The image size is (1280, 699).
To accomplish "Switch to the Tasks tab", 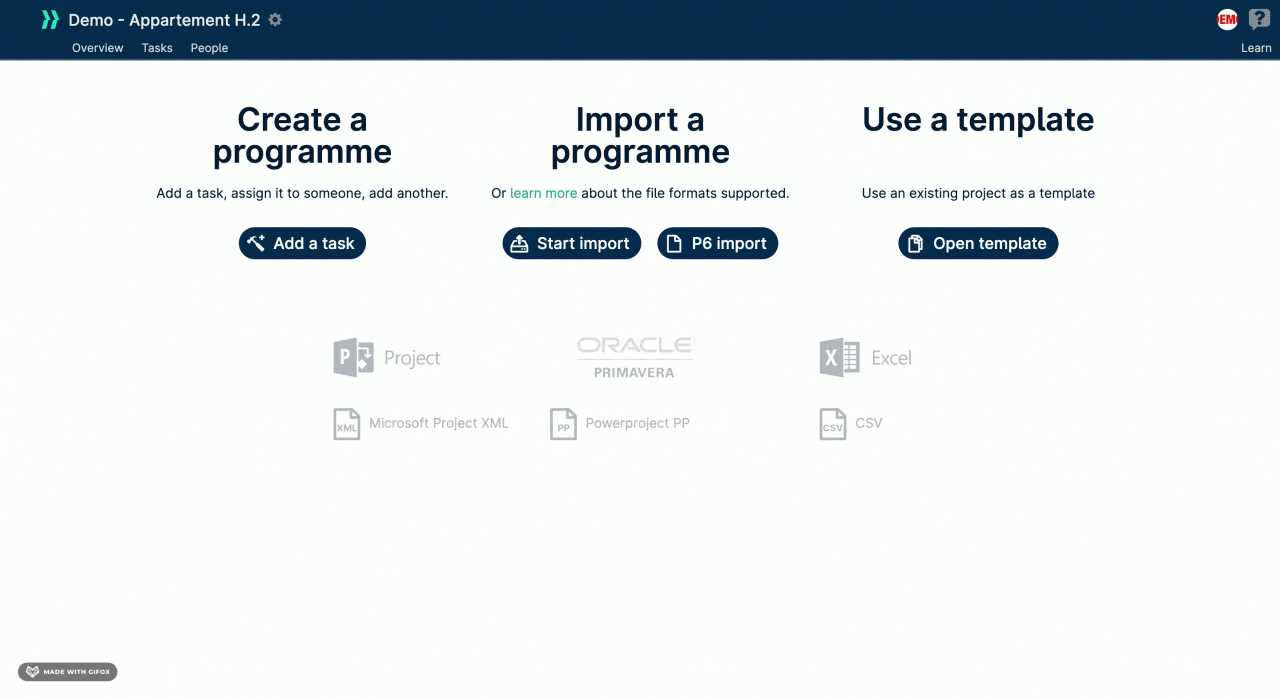I will point(157,48).
